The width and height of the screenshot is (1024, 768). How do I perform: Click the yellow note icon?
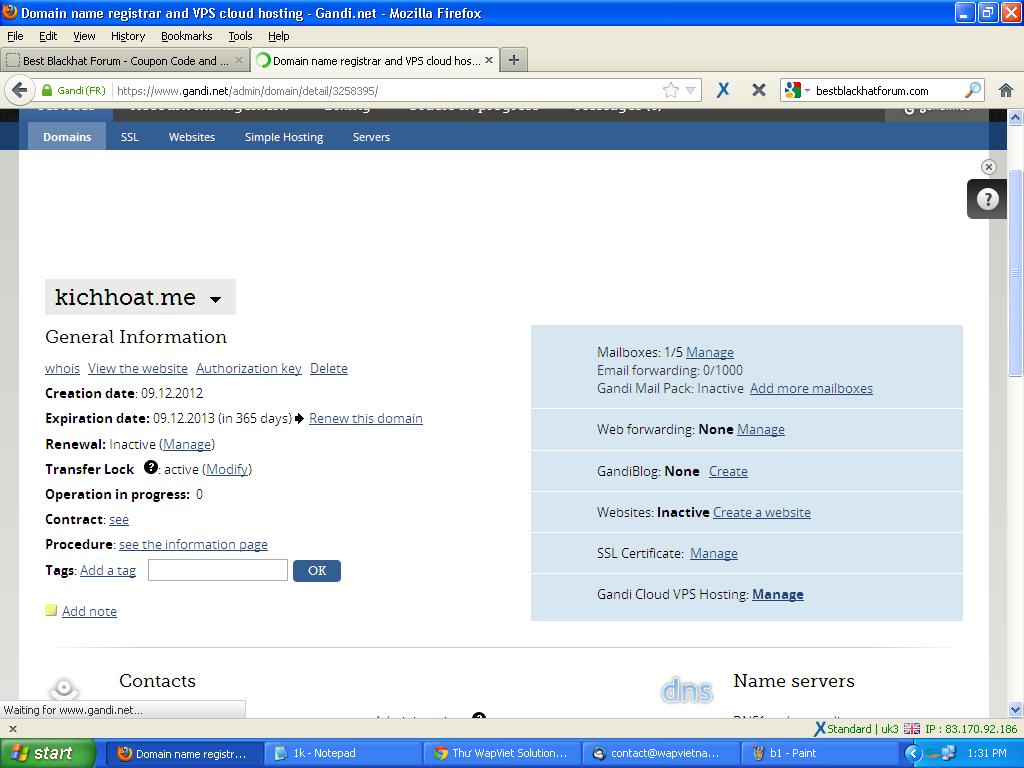tap(51, 610)
